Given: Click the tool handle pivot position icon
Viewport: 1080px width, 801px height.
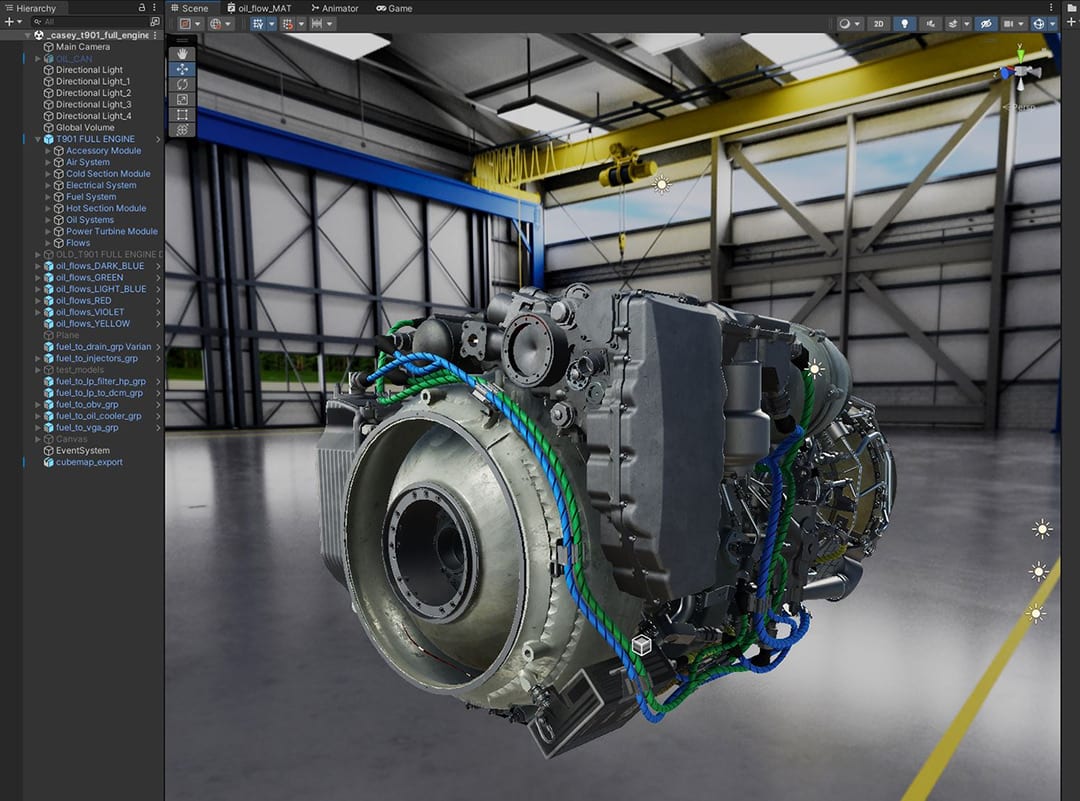Looking at the screenshot, I should (x=185, y=23).
